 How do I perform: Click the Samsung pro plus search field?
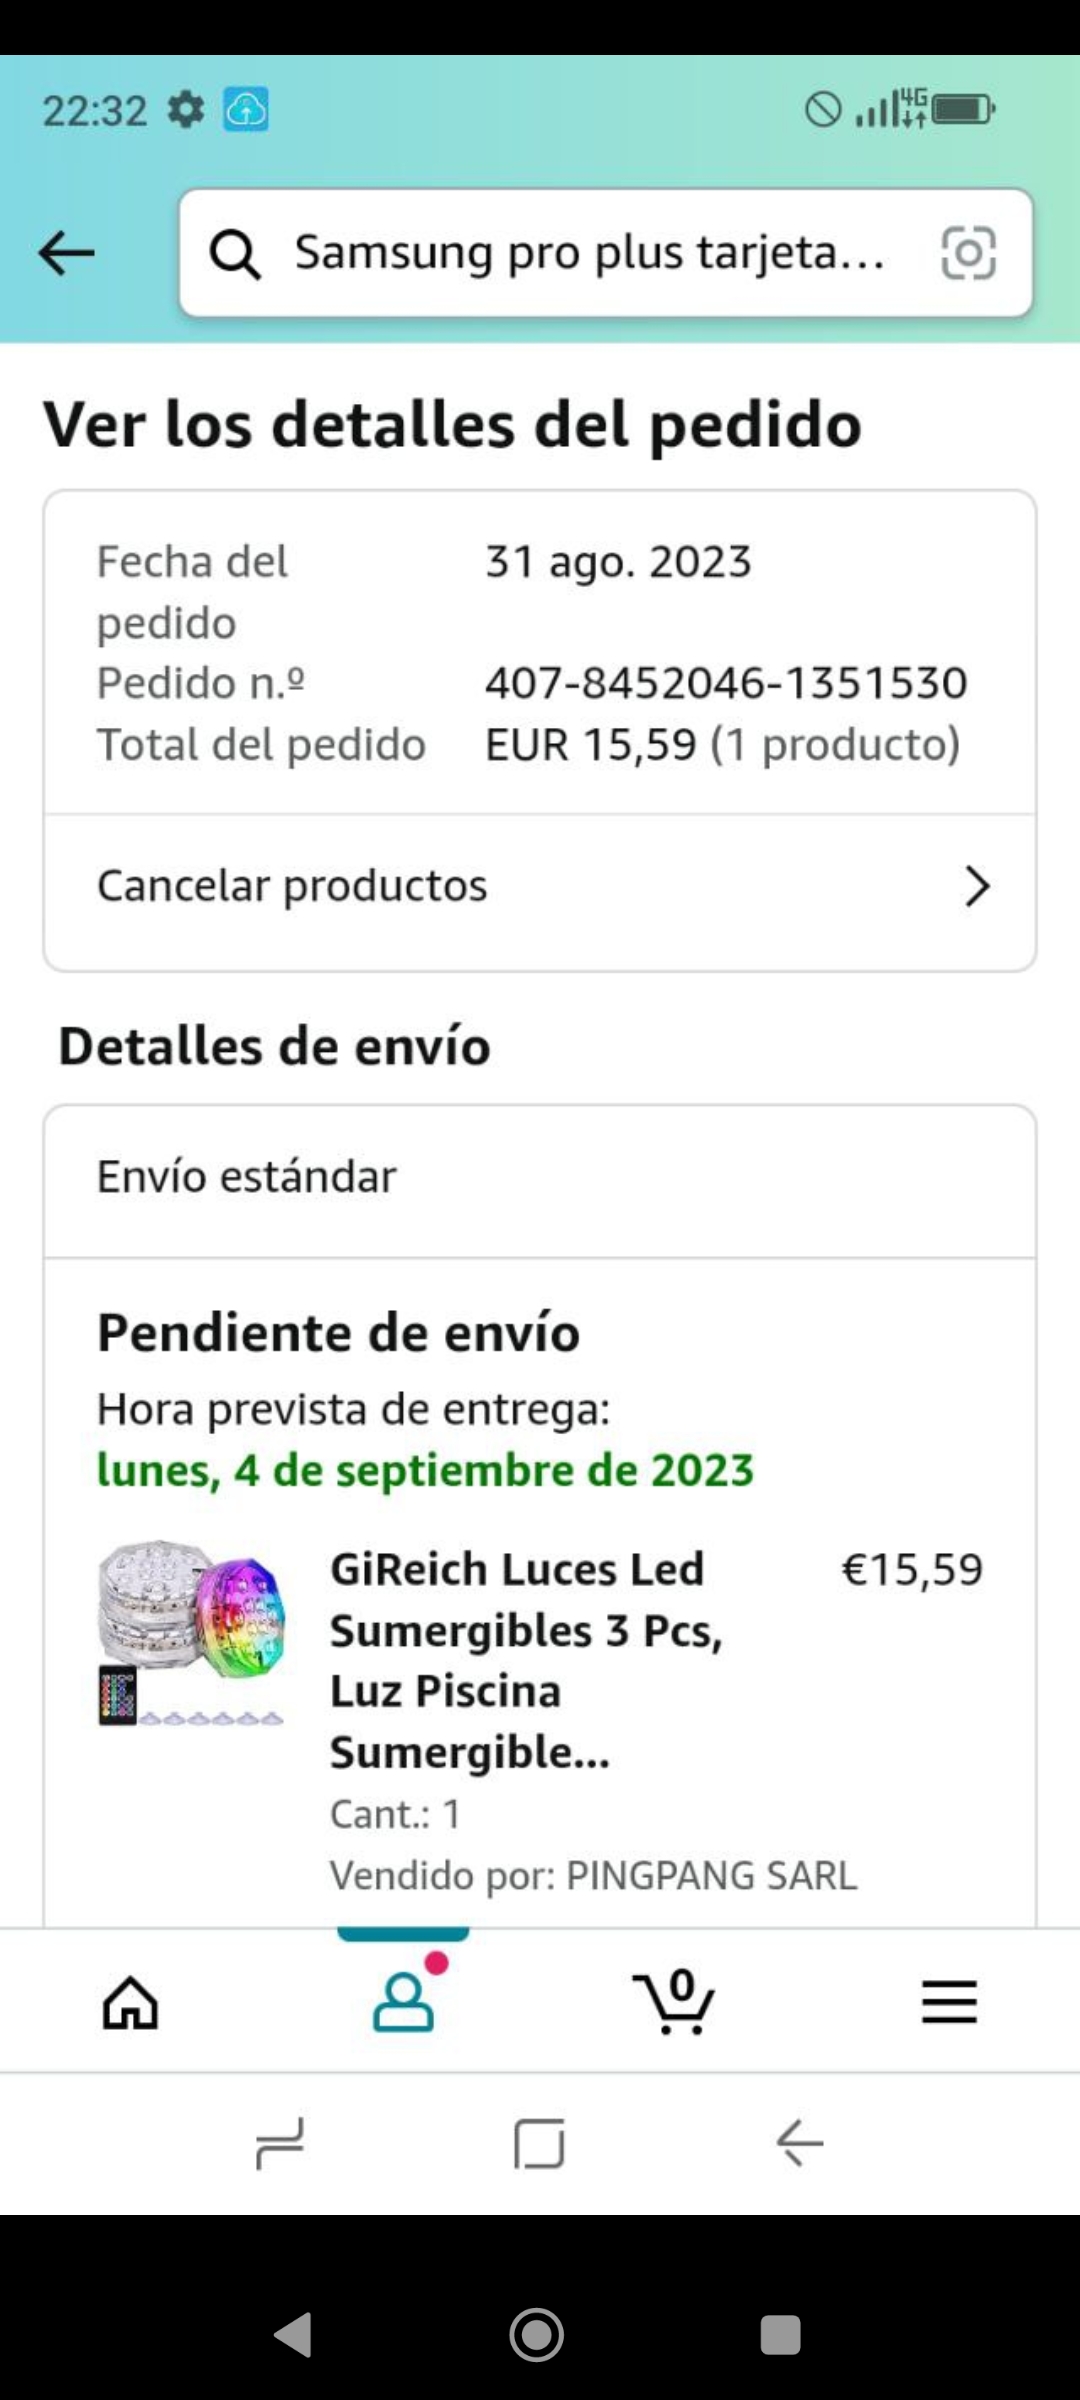tap(588, 253)
